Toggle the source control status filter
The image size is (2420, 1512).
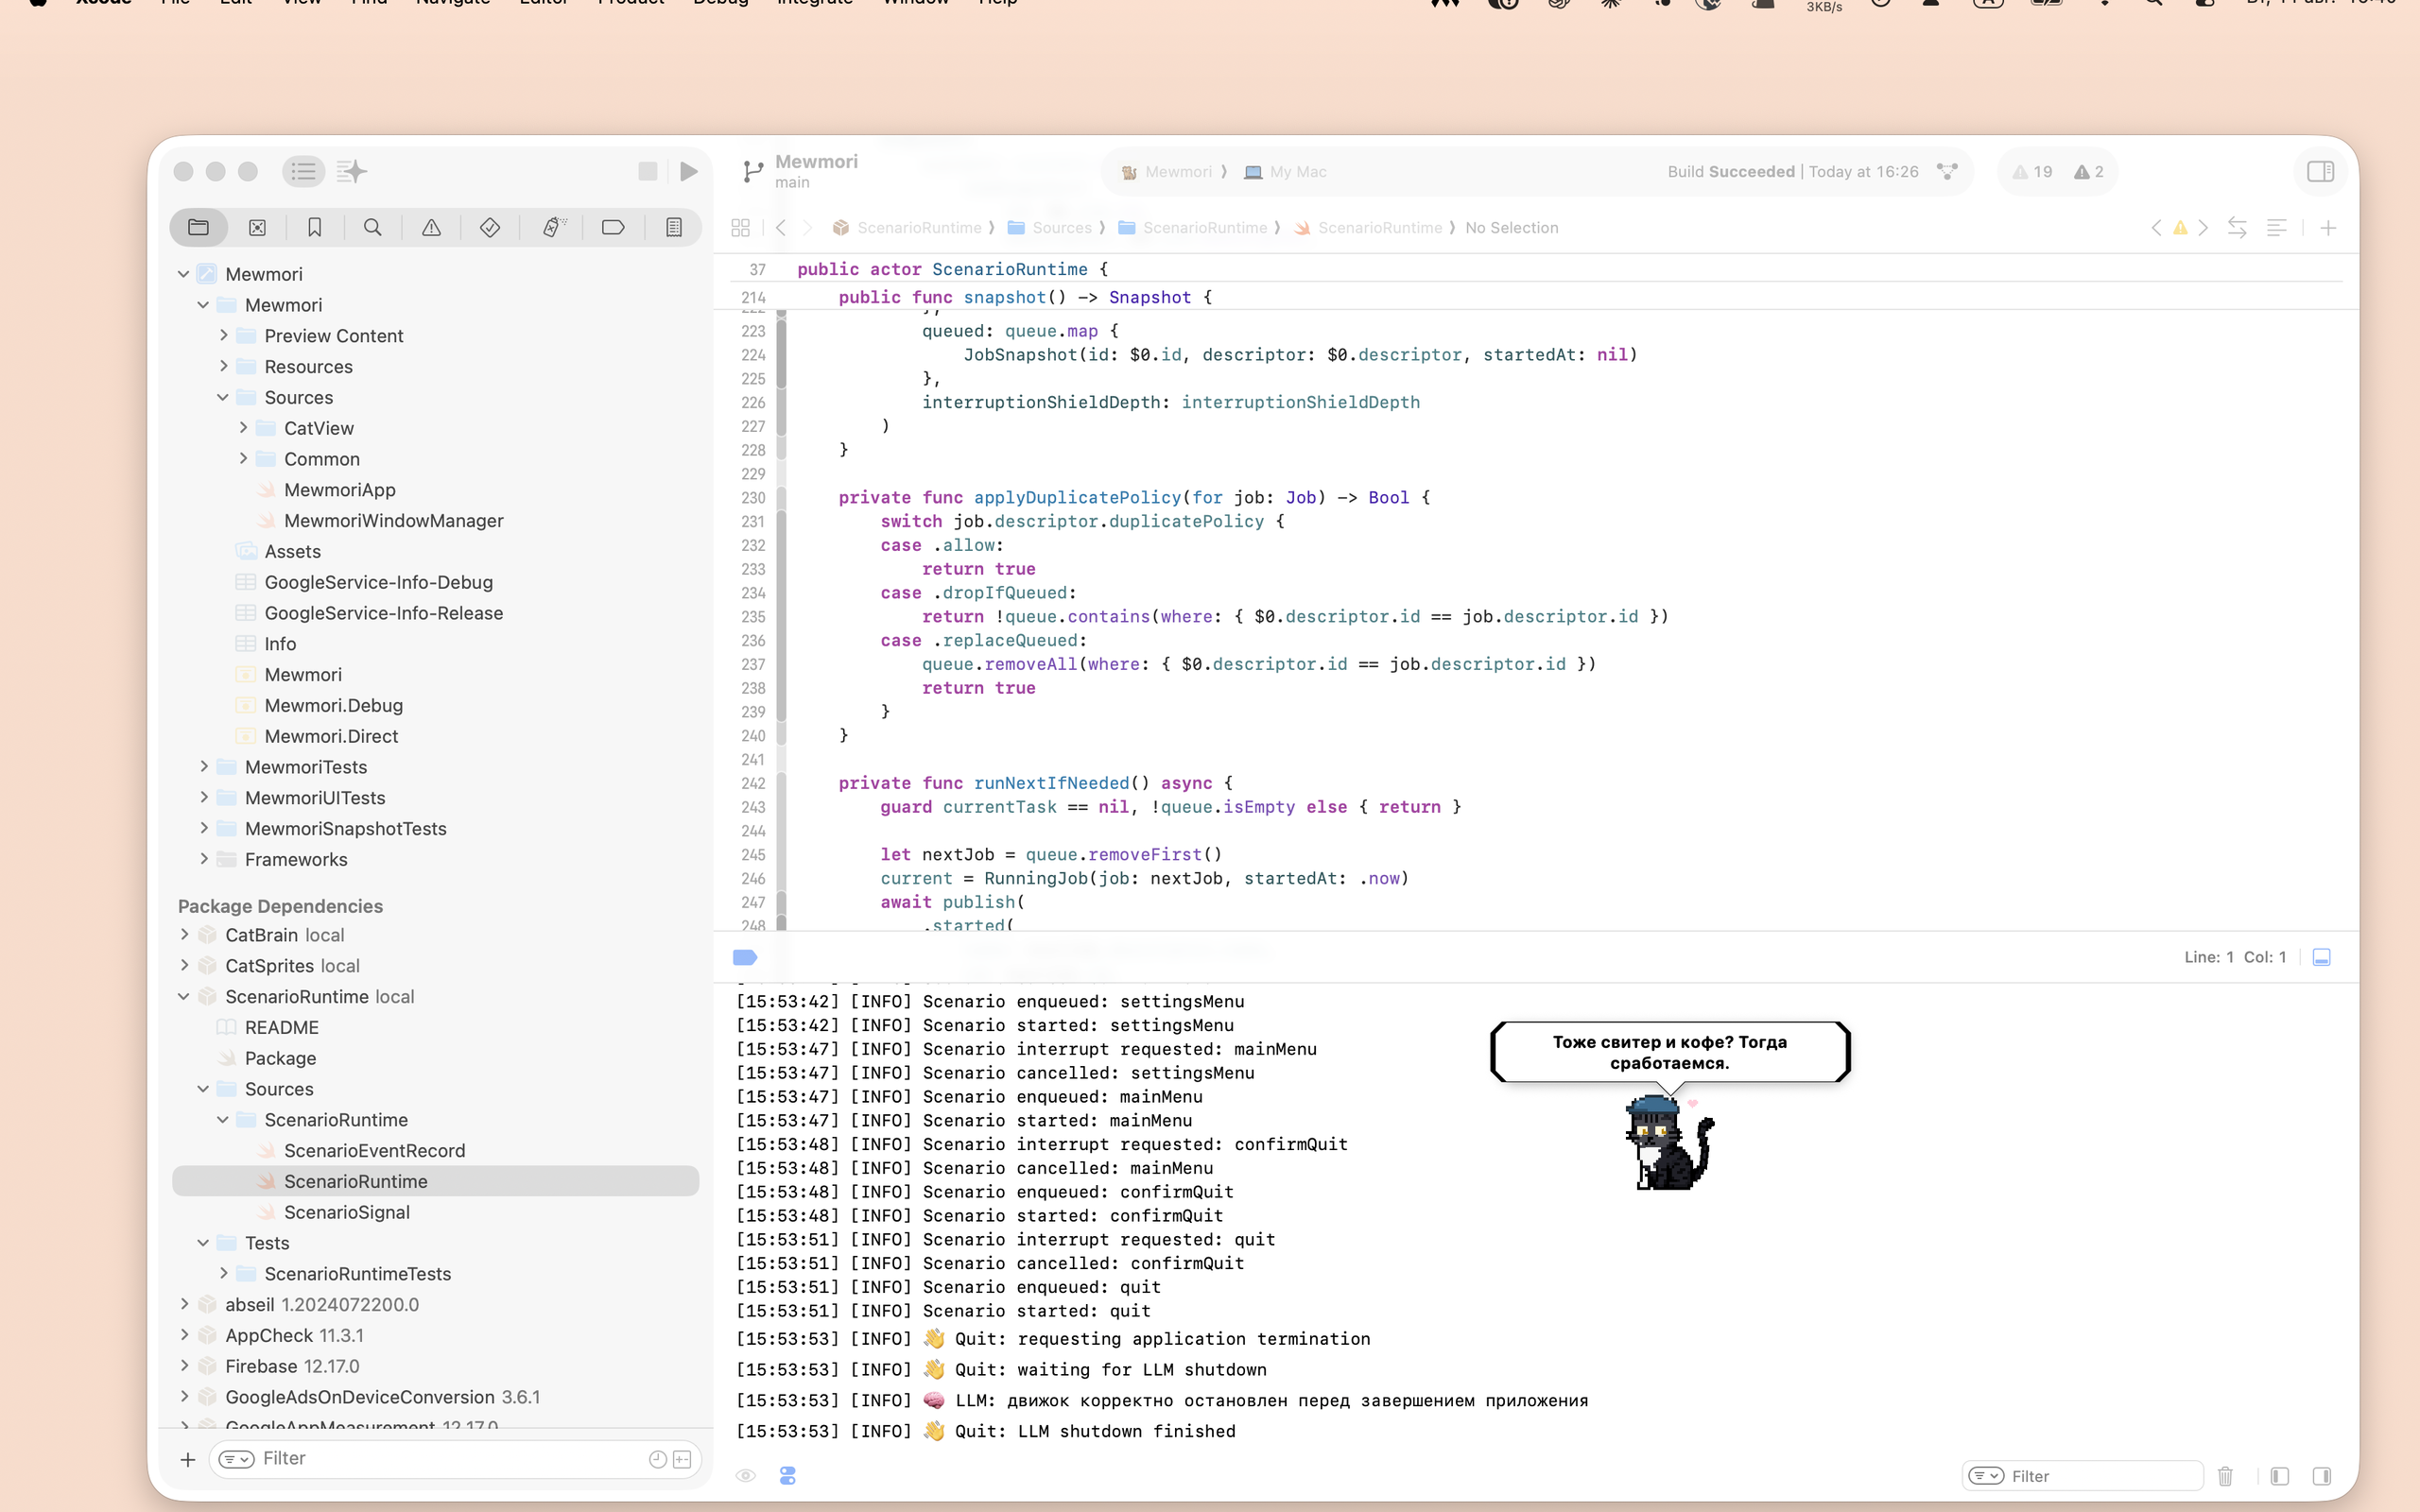coord(683,1460)
